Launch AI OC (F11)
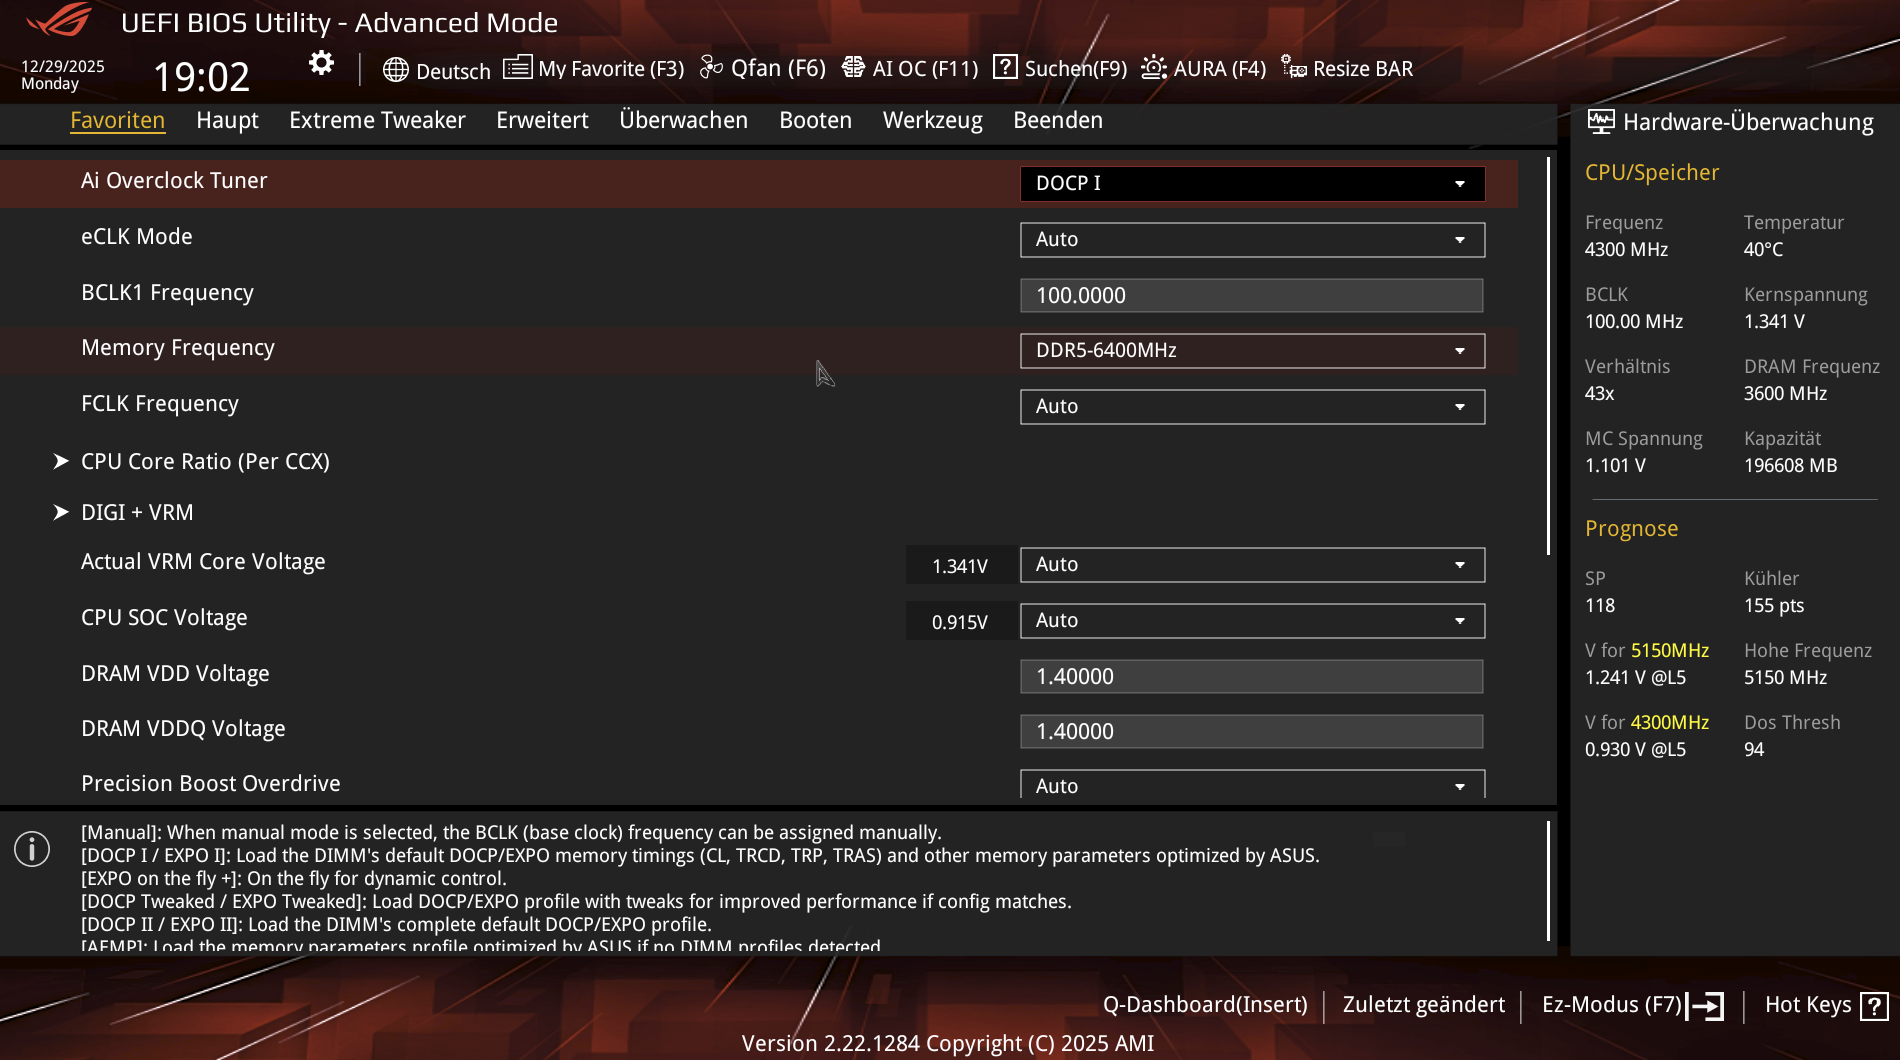Viewport: 1900px width, 1060px height. (925, 69)
